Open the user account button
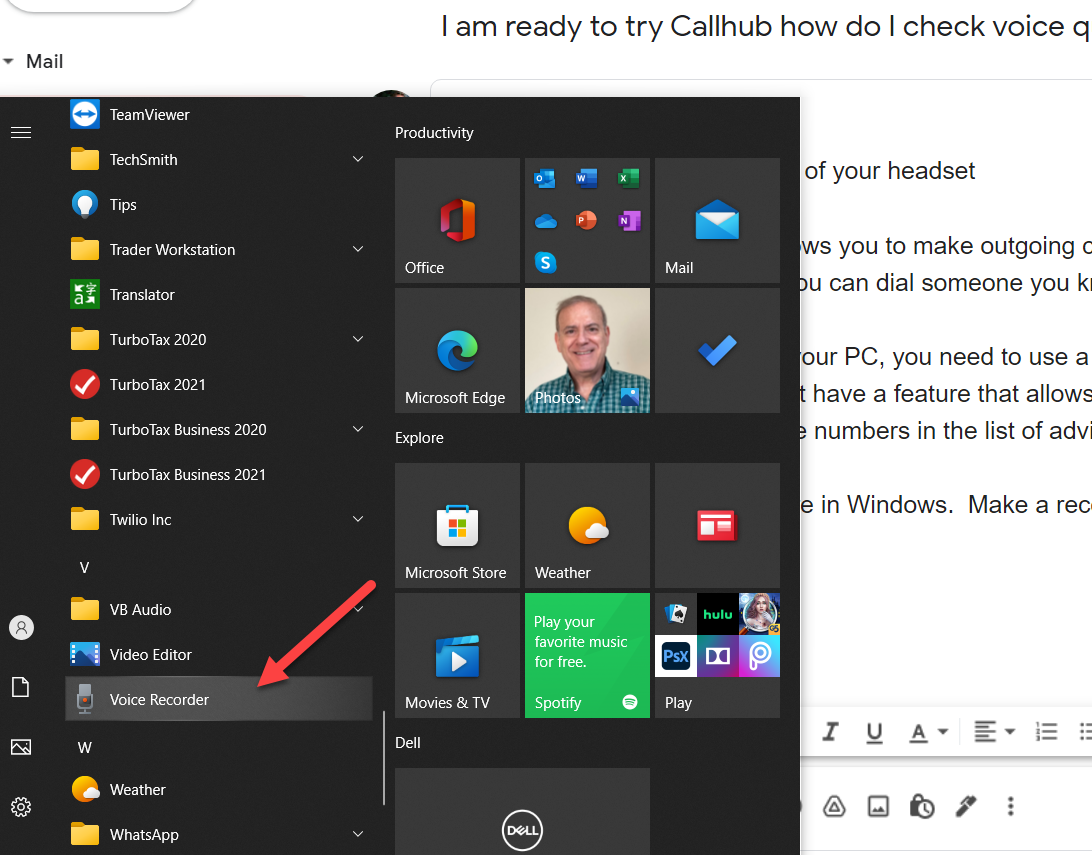 22,627
